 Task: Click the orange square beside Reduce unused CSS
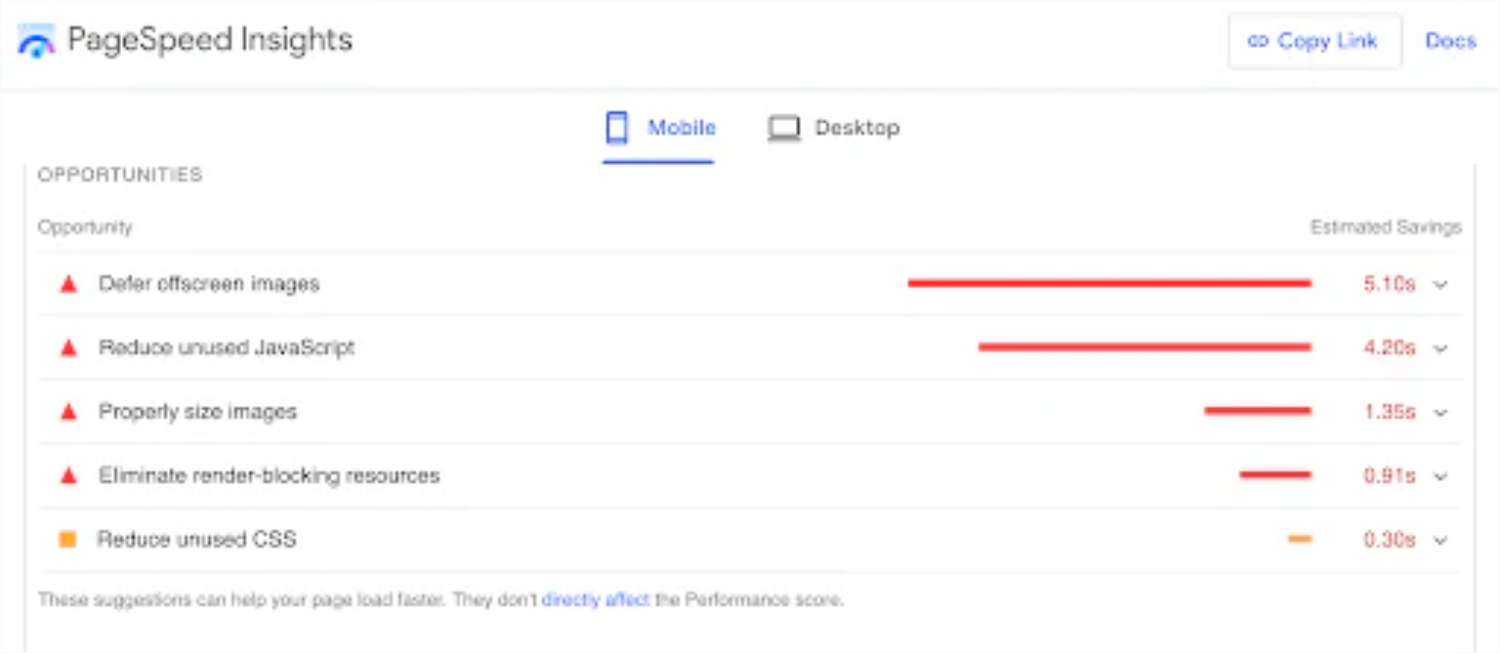[x=67, y=538]
